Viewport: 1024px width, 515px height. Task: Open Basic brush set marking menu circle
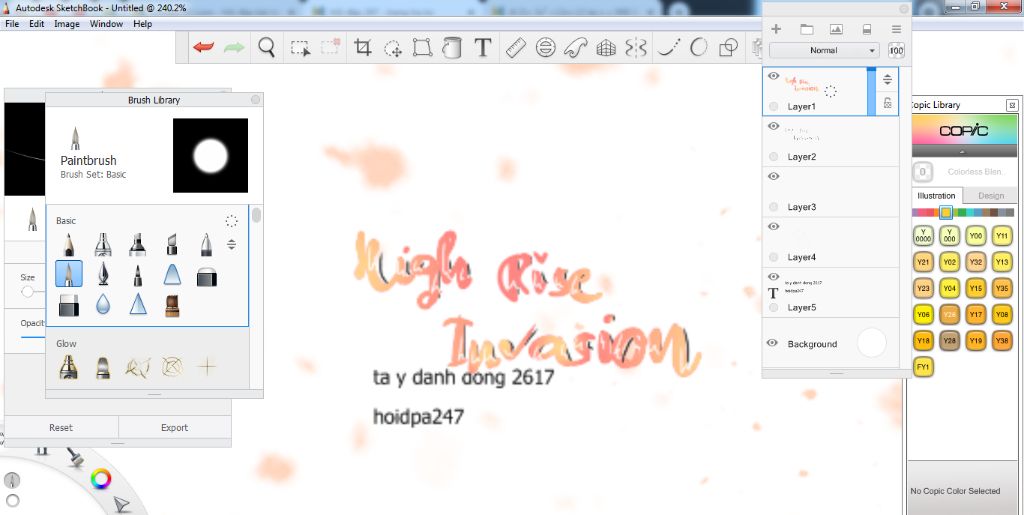[x=231, y=221]
